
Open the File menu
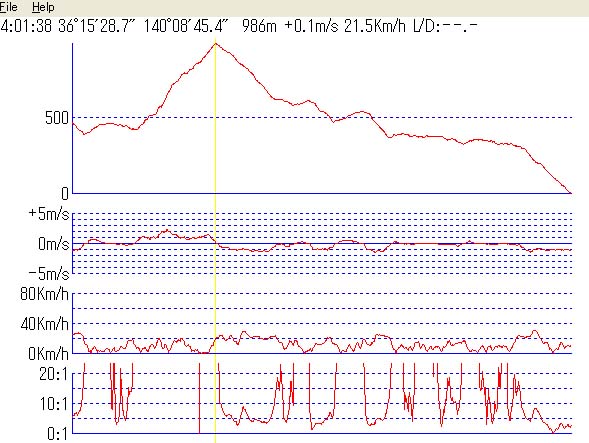coord(8,7)
